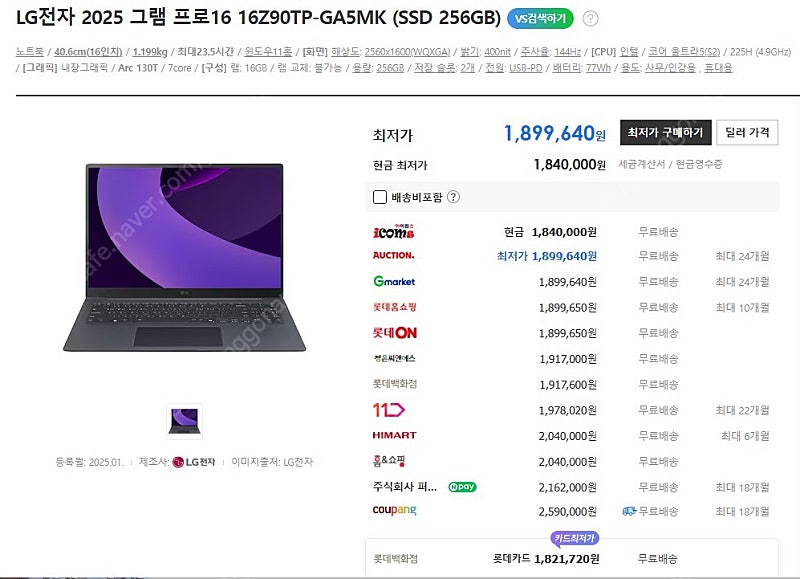This screenshot has height=579, width=800.
Task: Select the small laptop thumbnail image
Action: tap(184, 421)
